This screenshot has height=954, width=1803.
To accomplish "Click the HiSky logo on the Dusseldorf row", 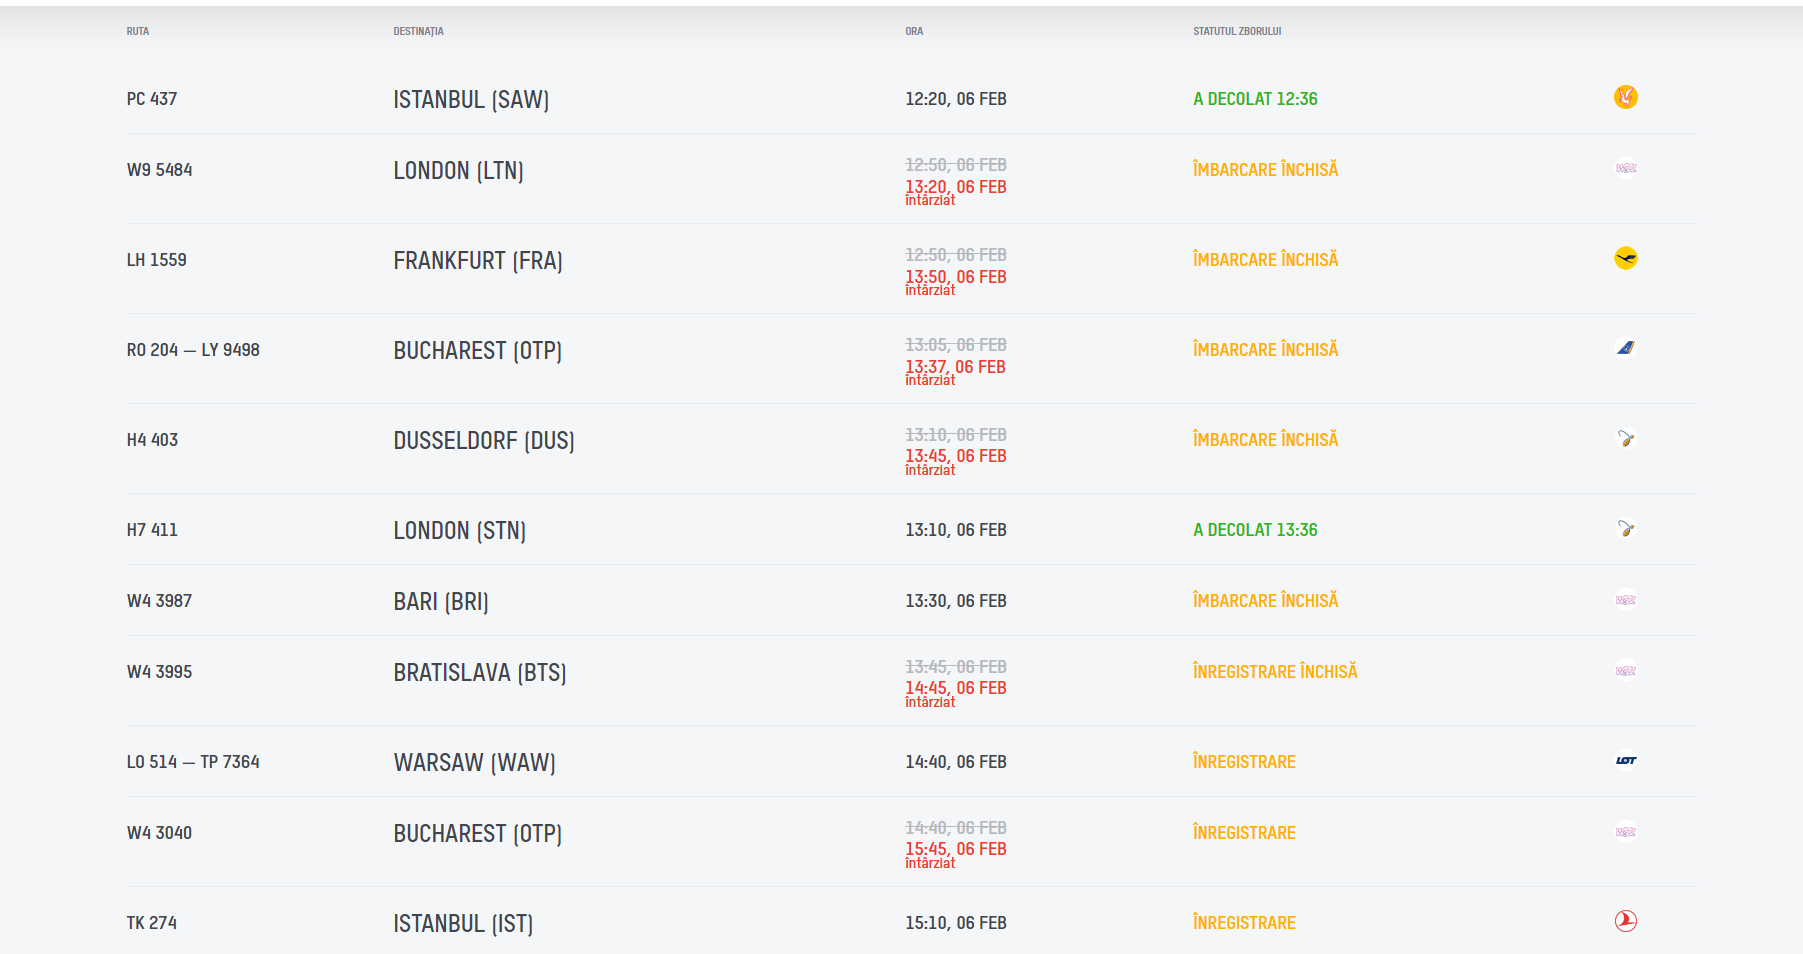I will pos(1625,438).
